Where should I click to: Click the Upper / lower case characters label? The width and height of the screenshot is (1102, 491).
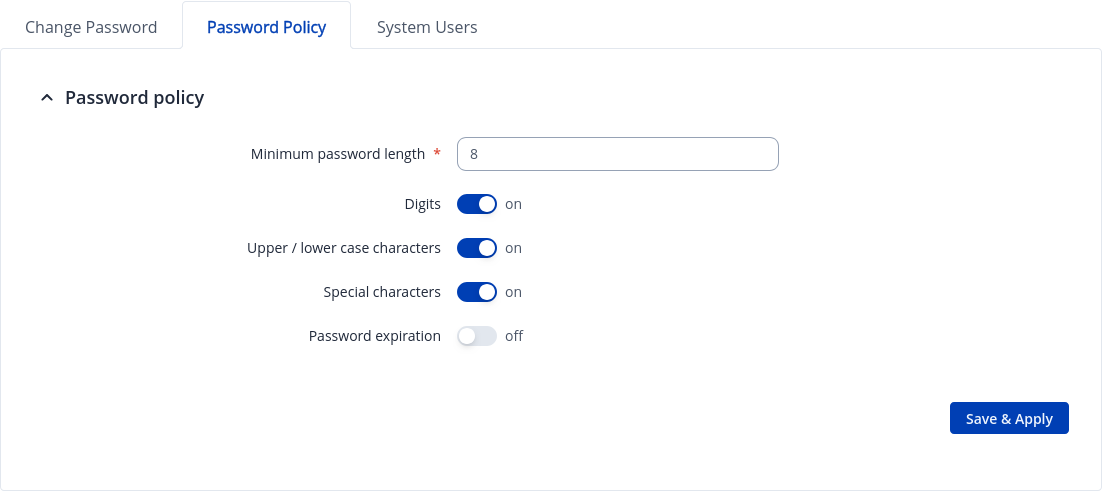pyautogui.click(x=344, y=248)
